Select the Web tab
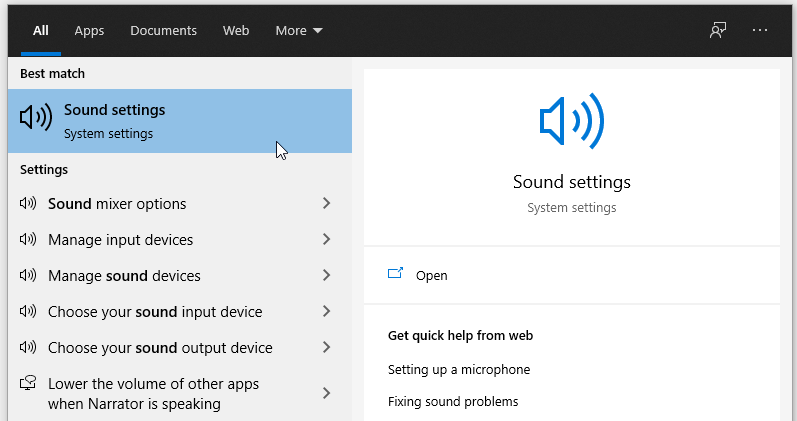797x421 pixels. click(236, 31)
